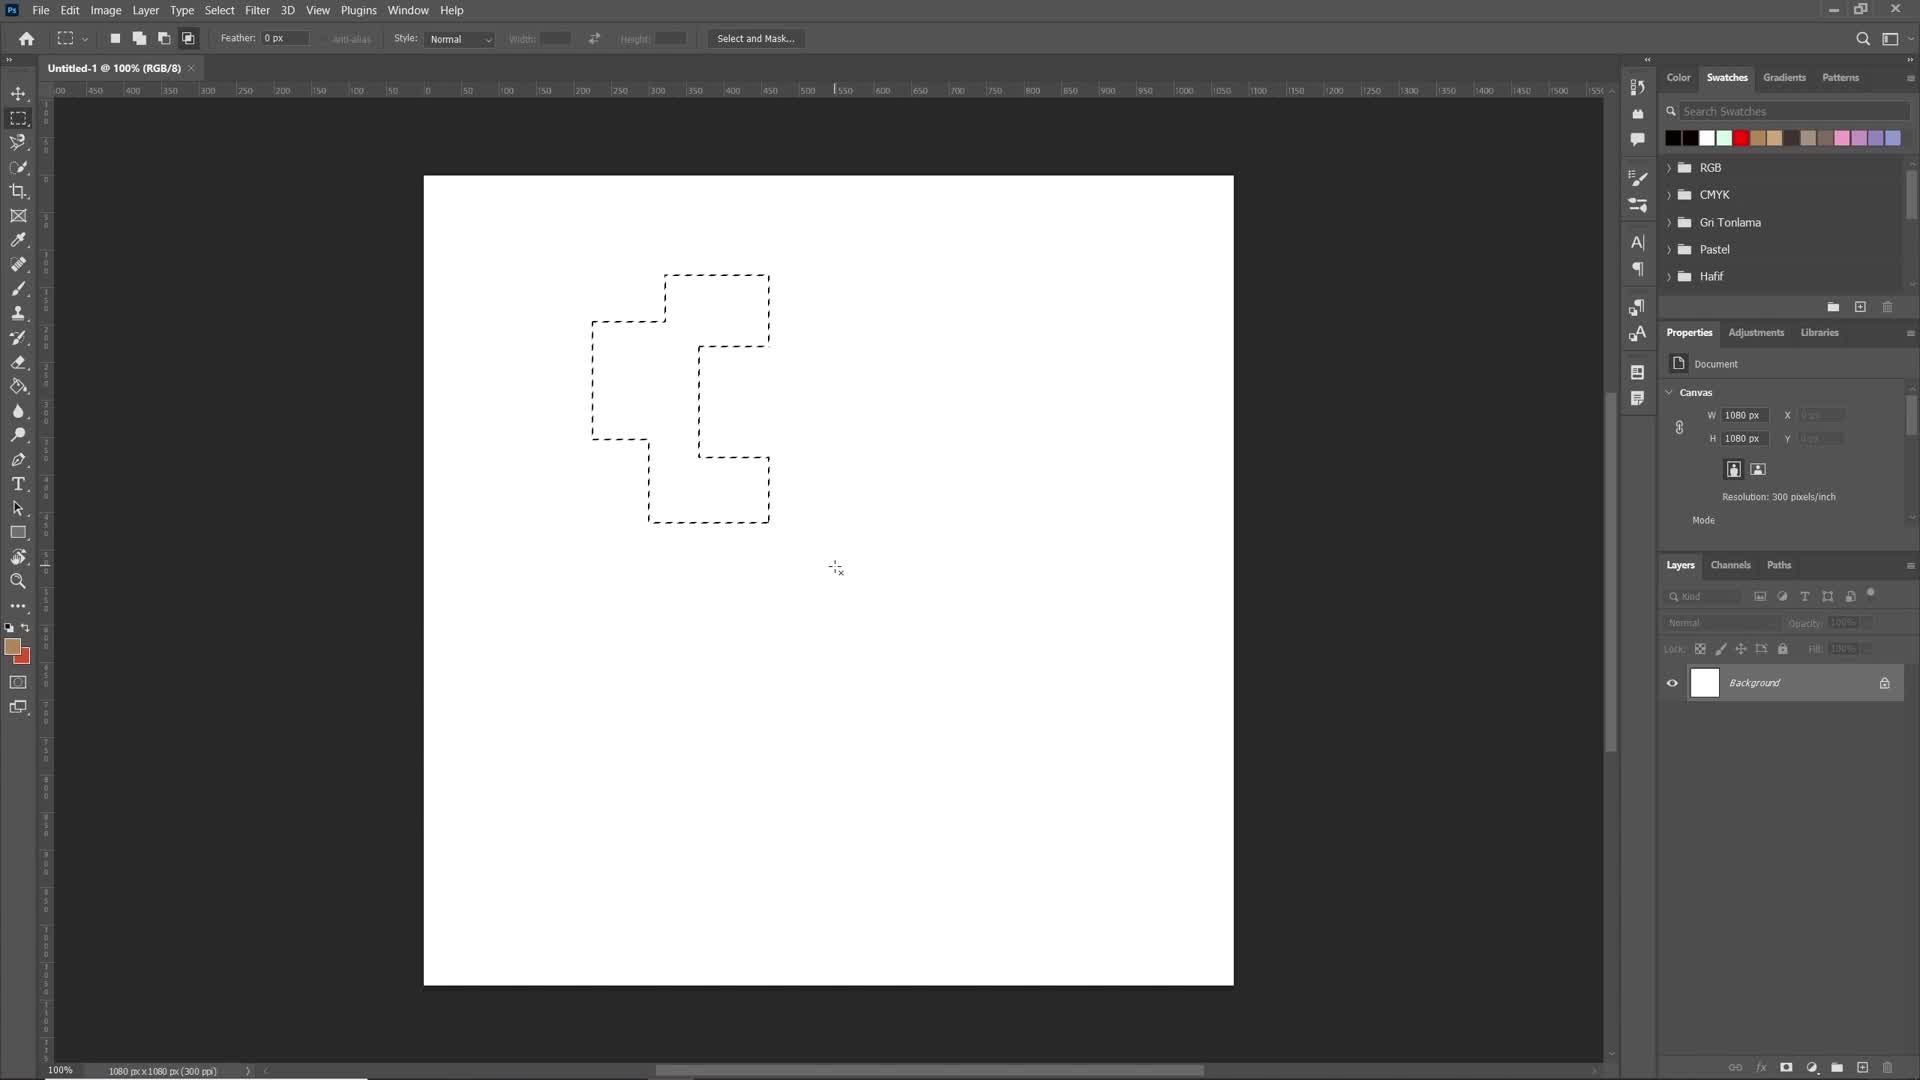Switch to the Channels tab
1920x1080 pixels.
pos(1730,564)
